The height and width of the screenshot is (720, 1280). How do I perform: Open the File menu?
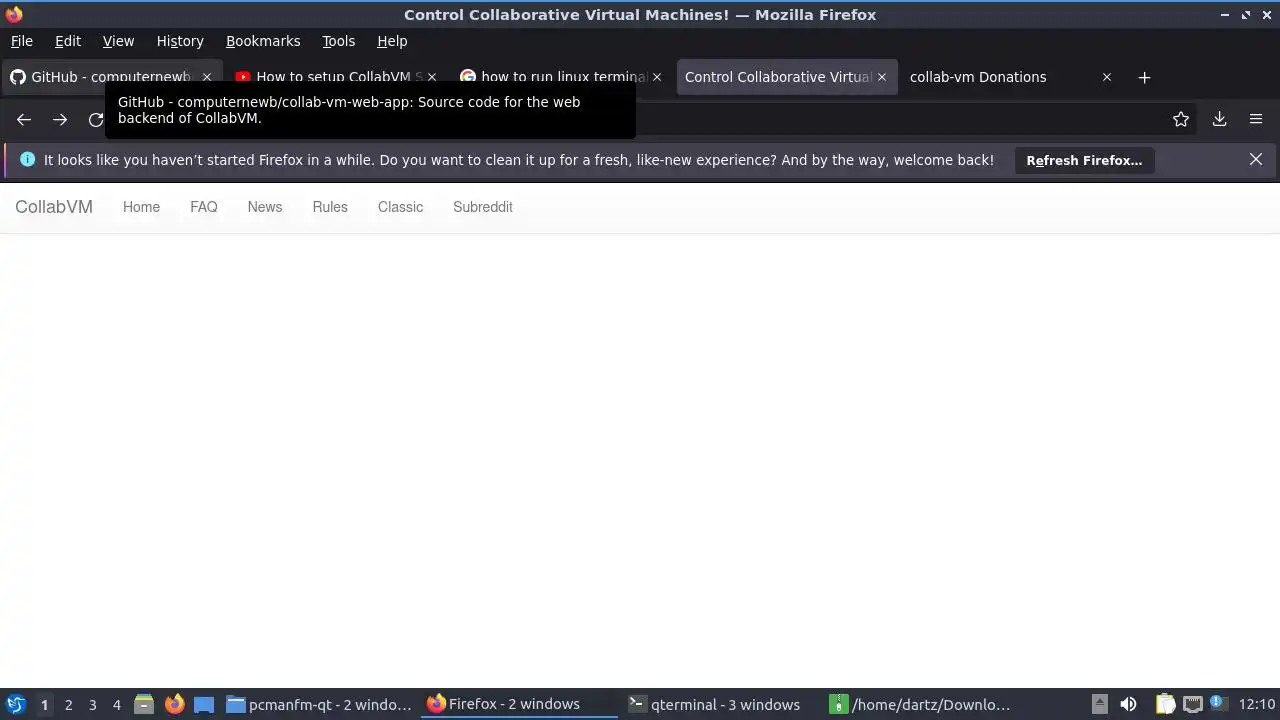point(22,41)
